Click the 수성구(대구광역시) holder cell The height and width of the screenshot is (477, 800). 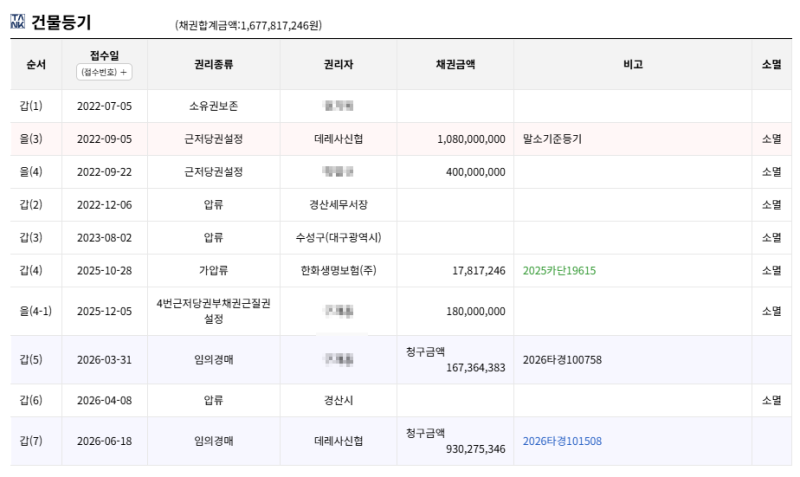[x=339, y=237]
